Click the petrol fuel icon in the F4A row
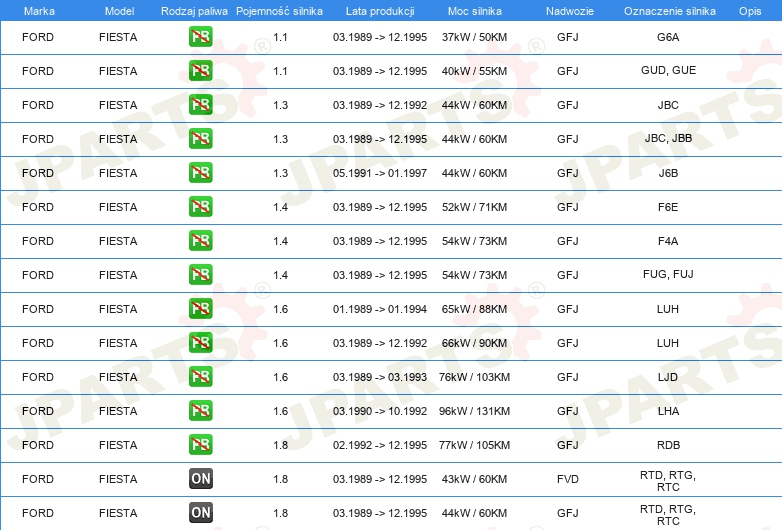Viewport: 782px width, 530px height. click(200, 241)
